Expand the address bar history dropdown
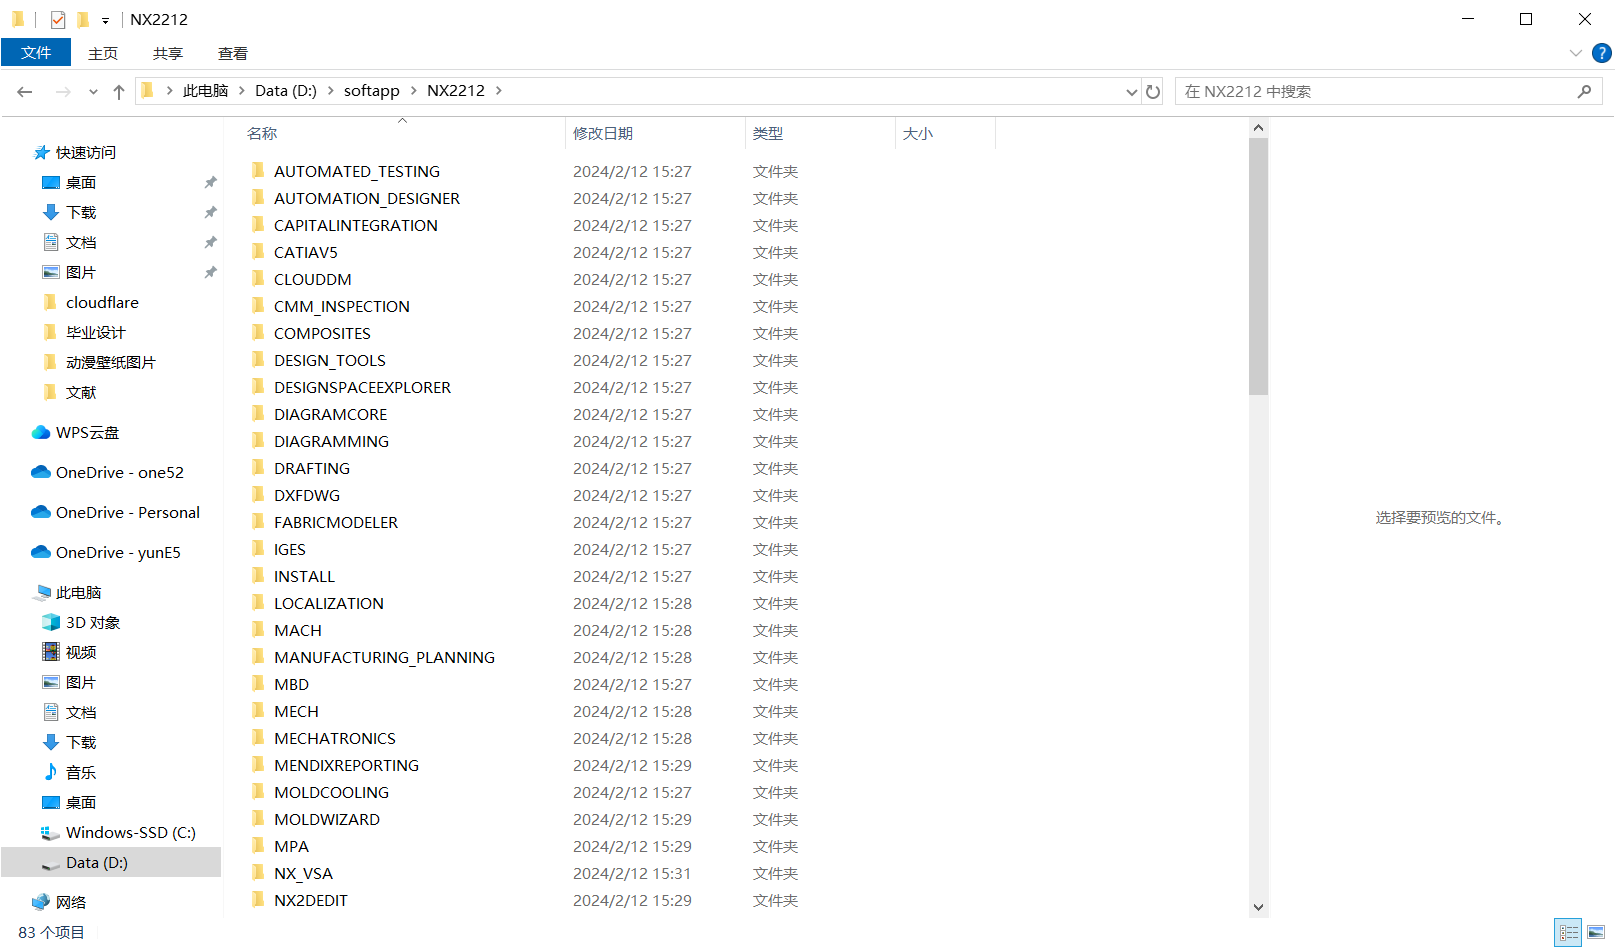The width and height of the screenshot is (1616, 948). (1131, 92)
